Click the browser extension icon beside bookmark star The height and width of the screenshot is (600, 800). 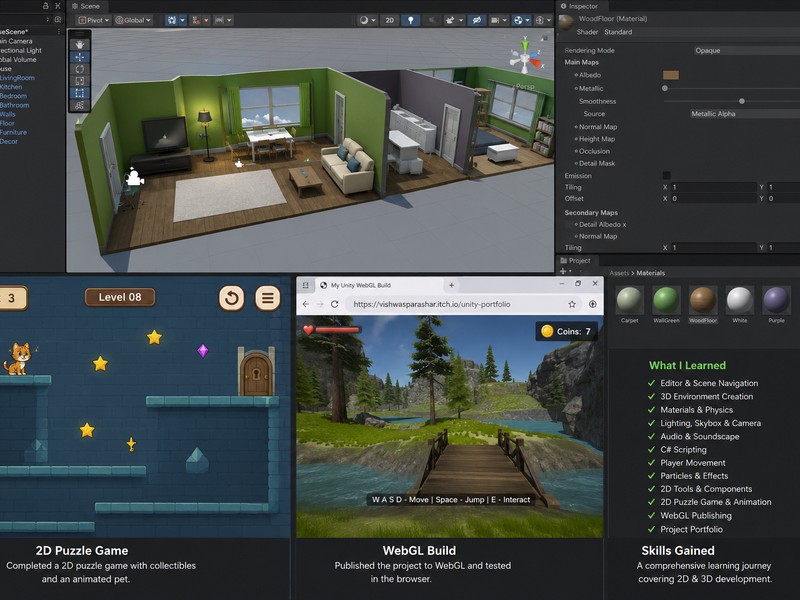(x=592, y=304)
